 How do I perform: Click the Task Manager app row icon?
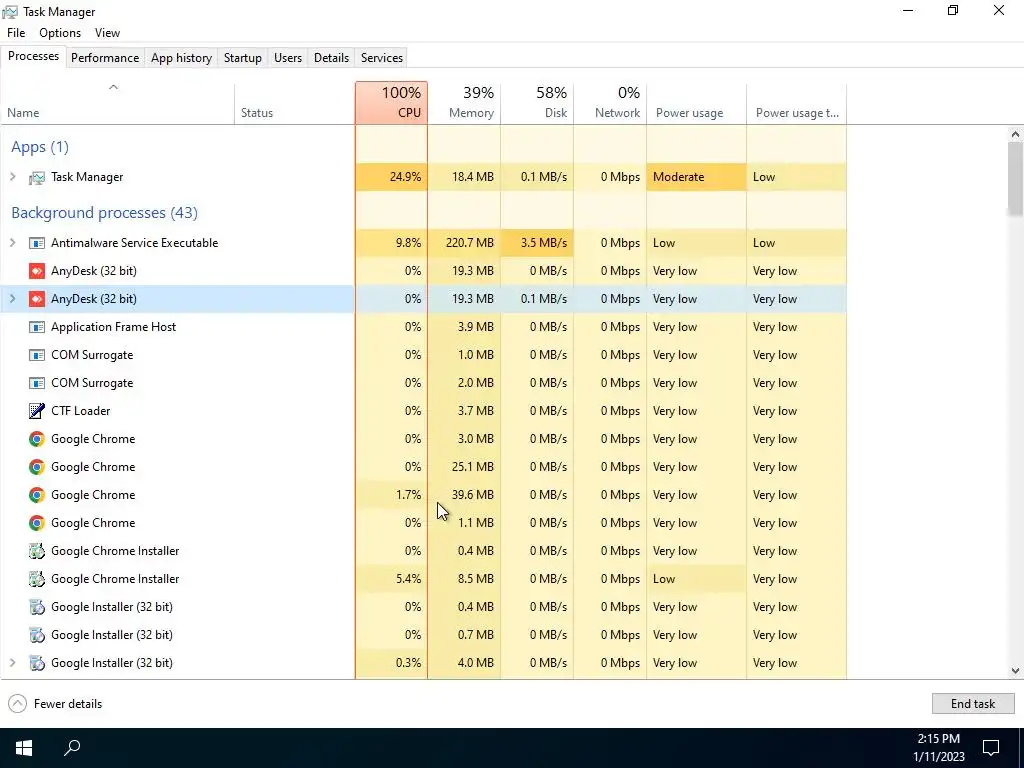coord(37,177)
